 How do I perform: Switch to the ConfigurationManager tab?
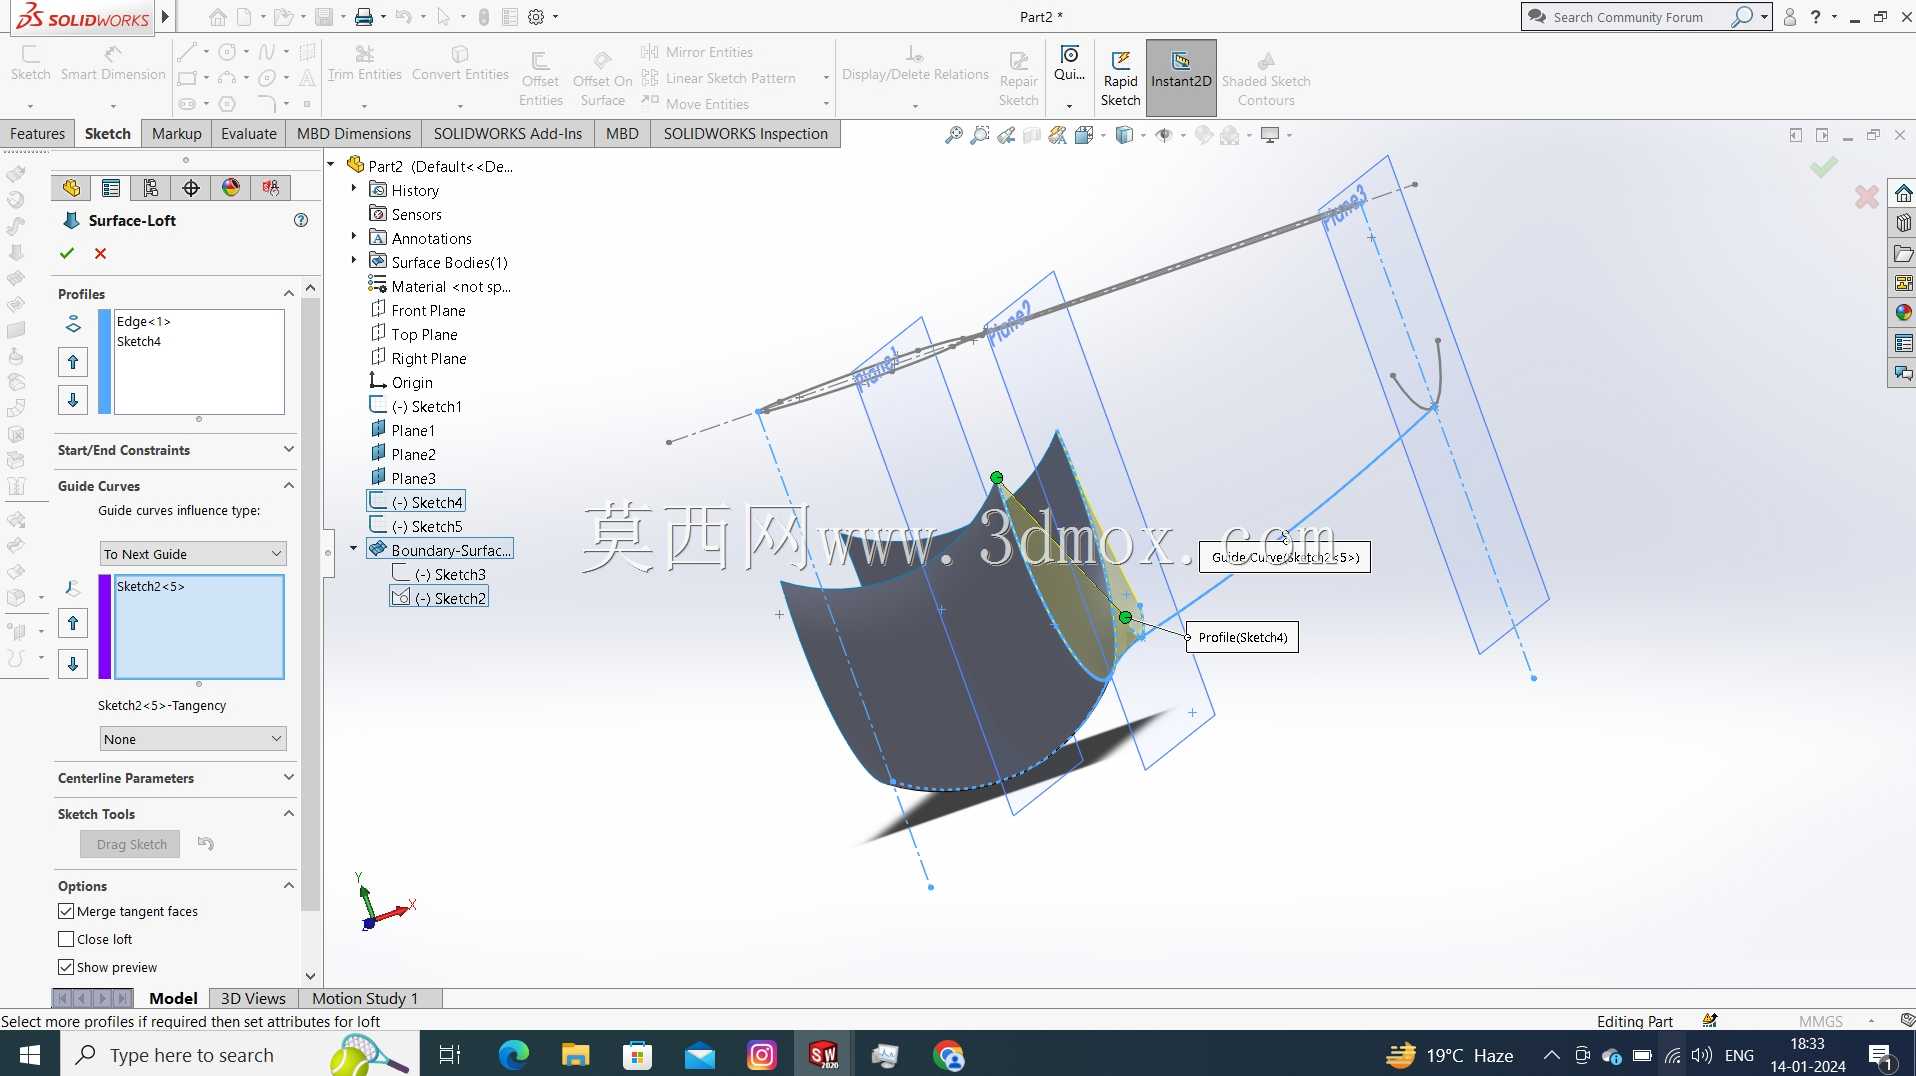click(151, 187)
